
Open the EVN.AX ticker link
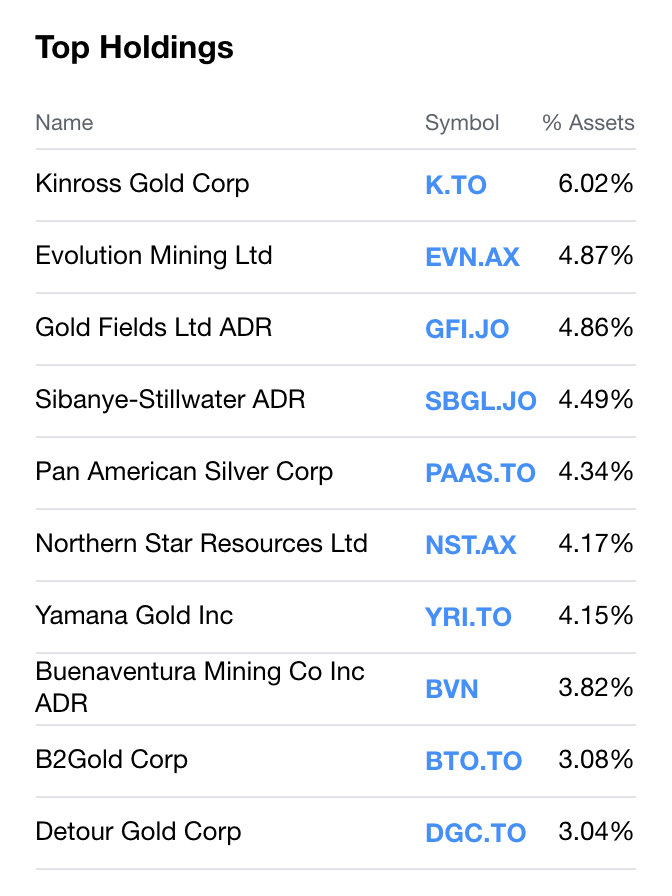472,257
